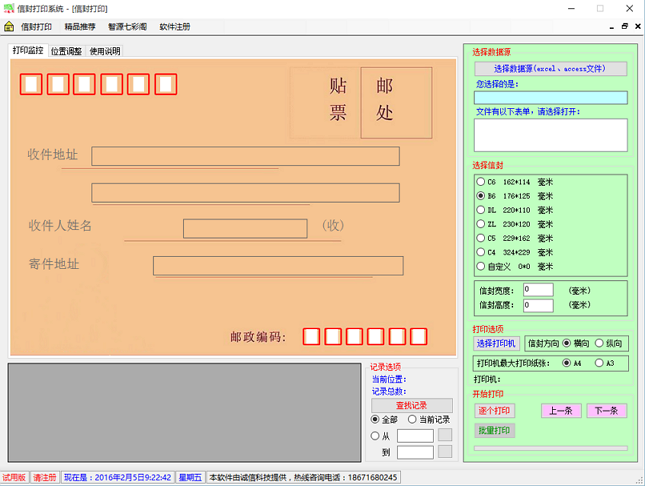This screenshot has width=645, height=486.
Task: Select the 当前记录 option
Action: click(x=429, y=419)
